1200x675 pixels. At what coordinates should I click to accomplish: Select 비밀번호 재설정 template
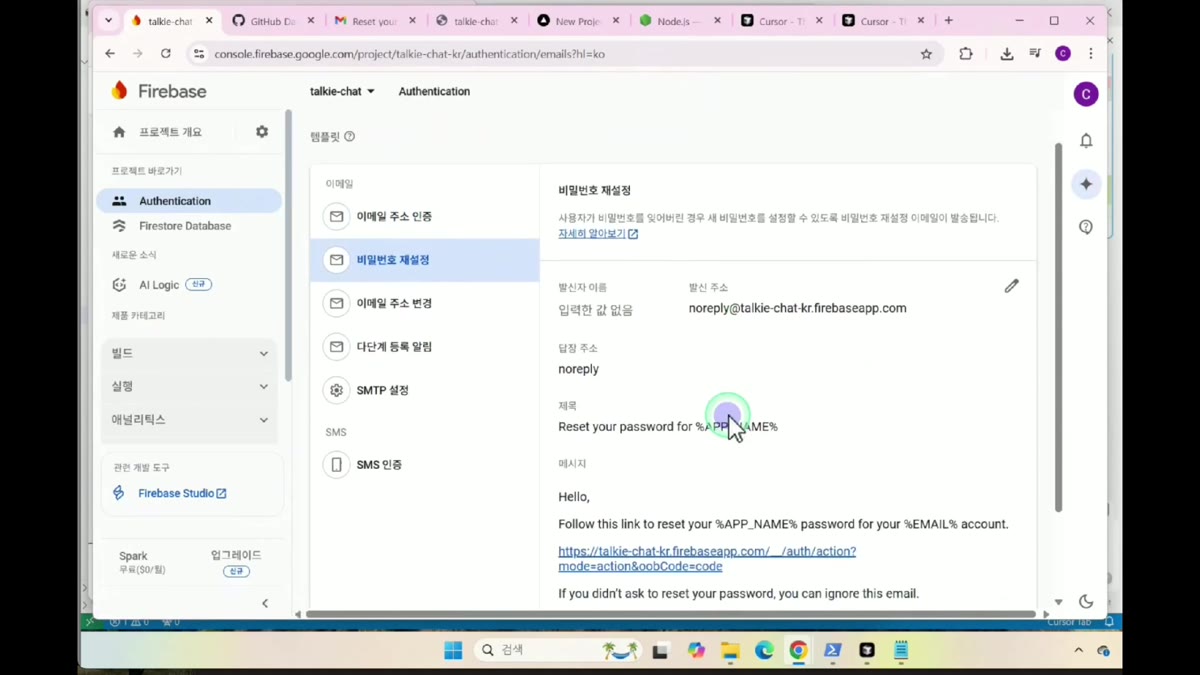(425, 260)
